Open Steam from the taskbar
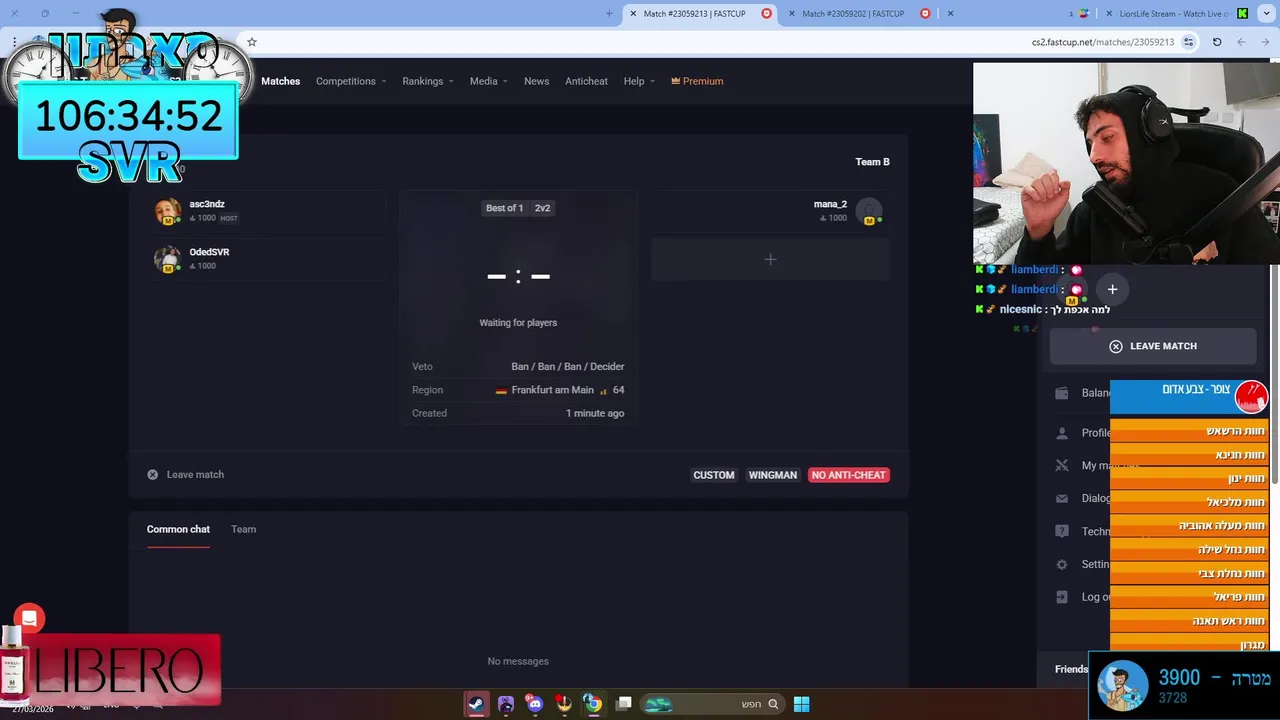The height and width of the screenshot is (720, 1280). coord(477,704)
